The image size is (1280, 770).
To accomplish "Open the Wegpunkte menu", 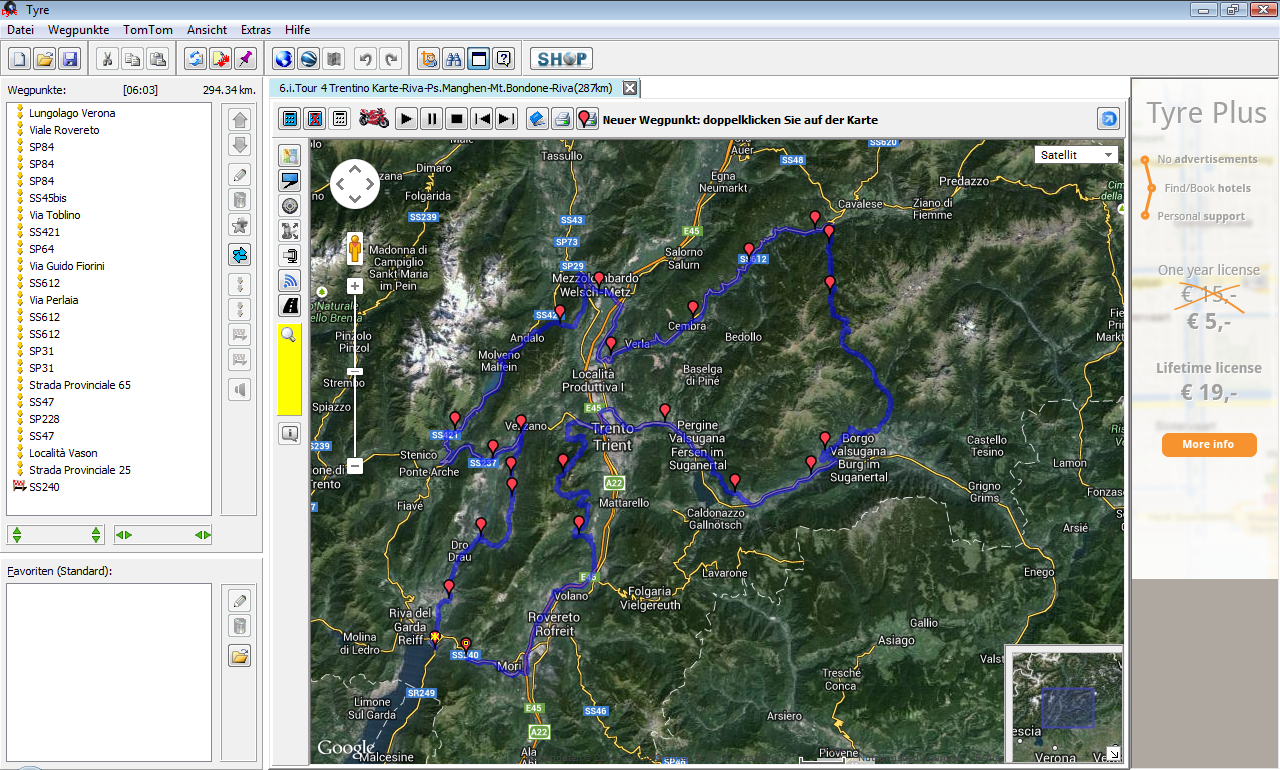I will (x=78, y=30).
